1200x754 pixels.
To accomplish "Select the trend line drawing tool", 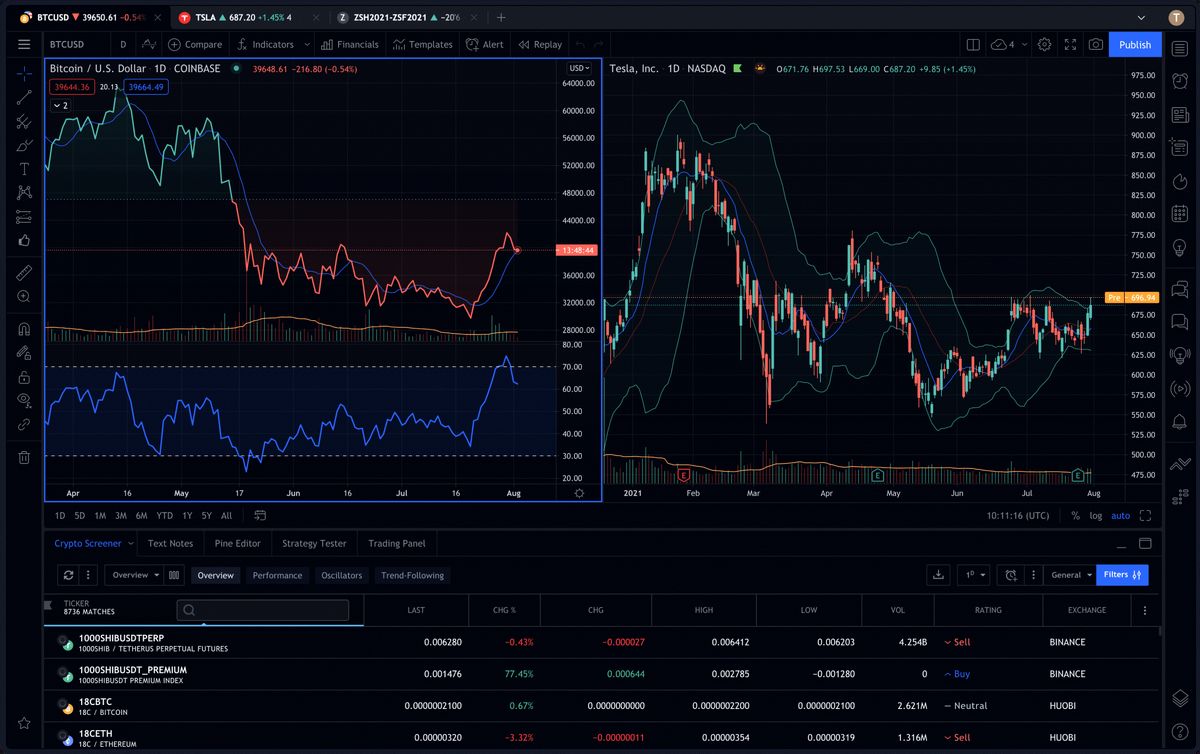I will [24, 97].
